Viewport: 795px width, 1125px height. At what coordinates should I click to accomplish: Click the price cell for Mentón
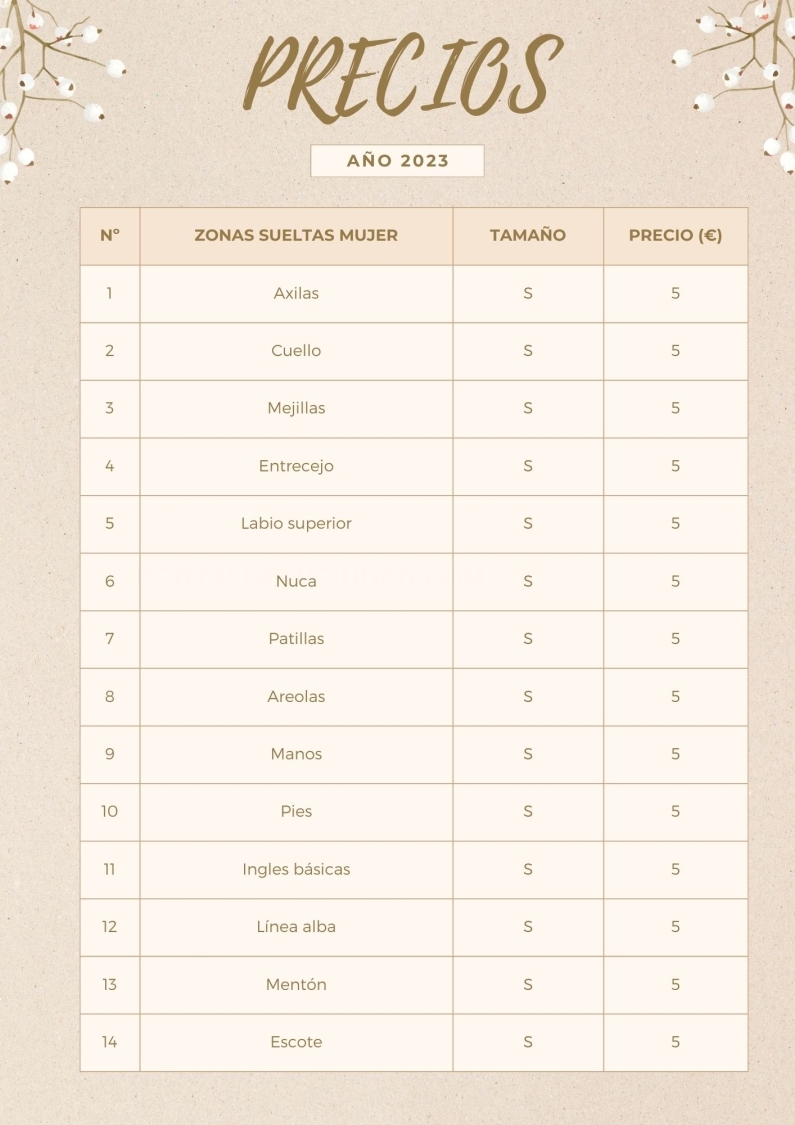point(675,985)
